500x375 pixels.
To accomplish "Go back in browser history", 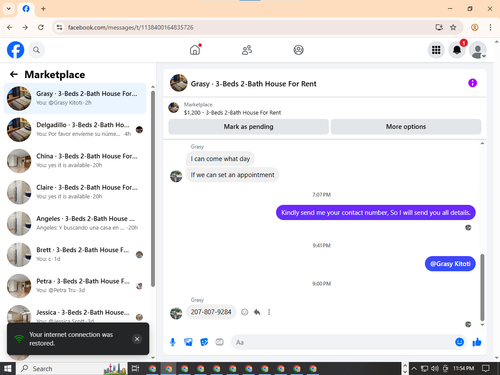I will 10,27.
